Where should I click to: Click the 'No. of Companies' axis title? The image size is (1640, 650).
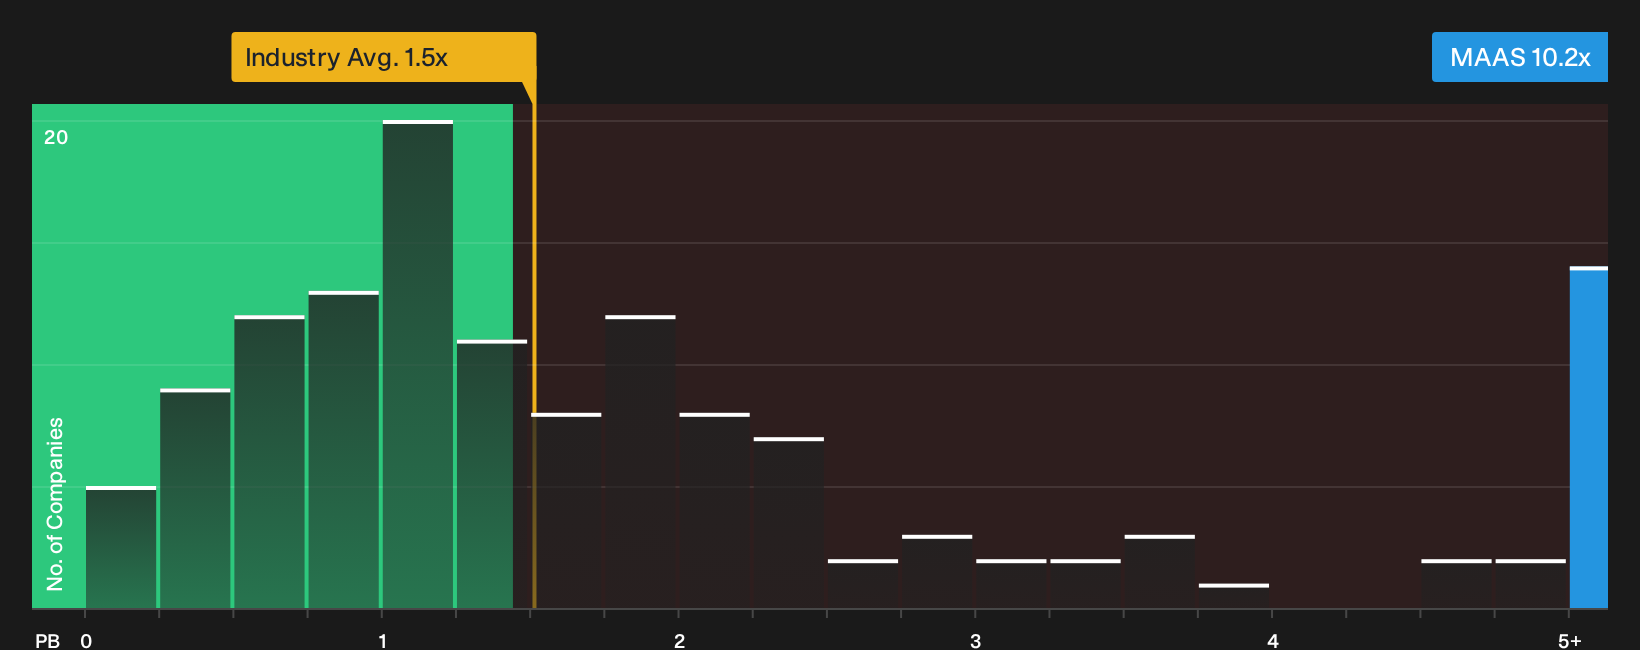click(x=55, y=504)
